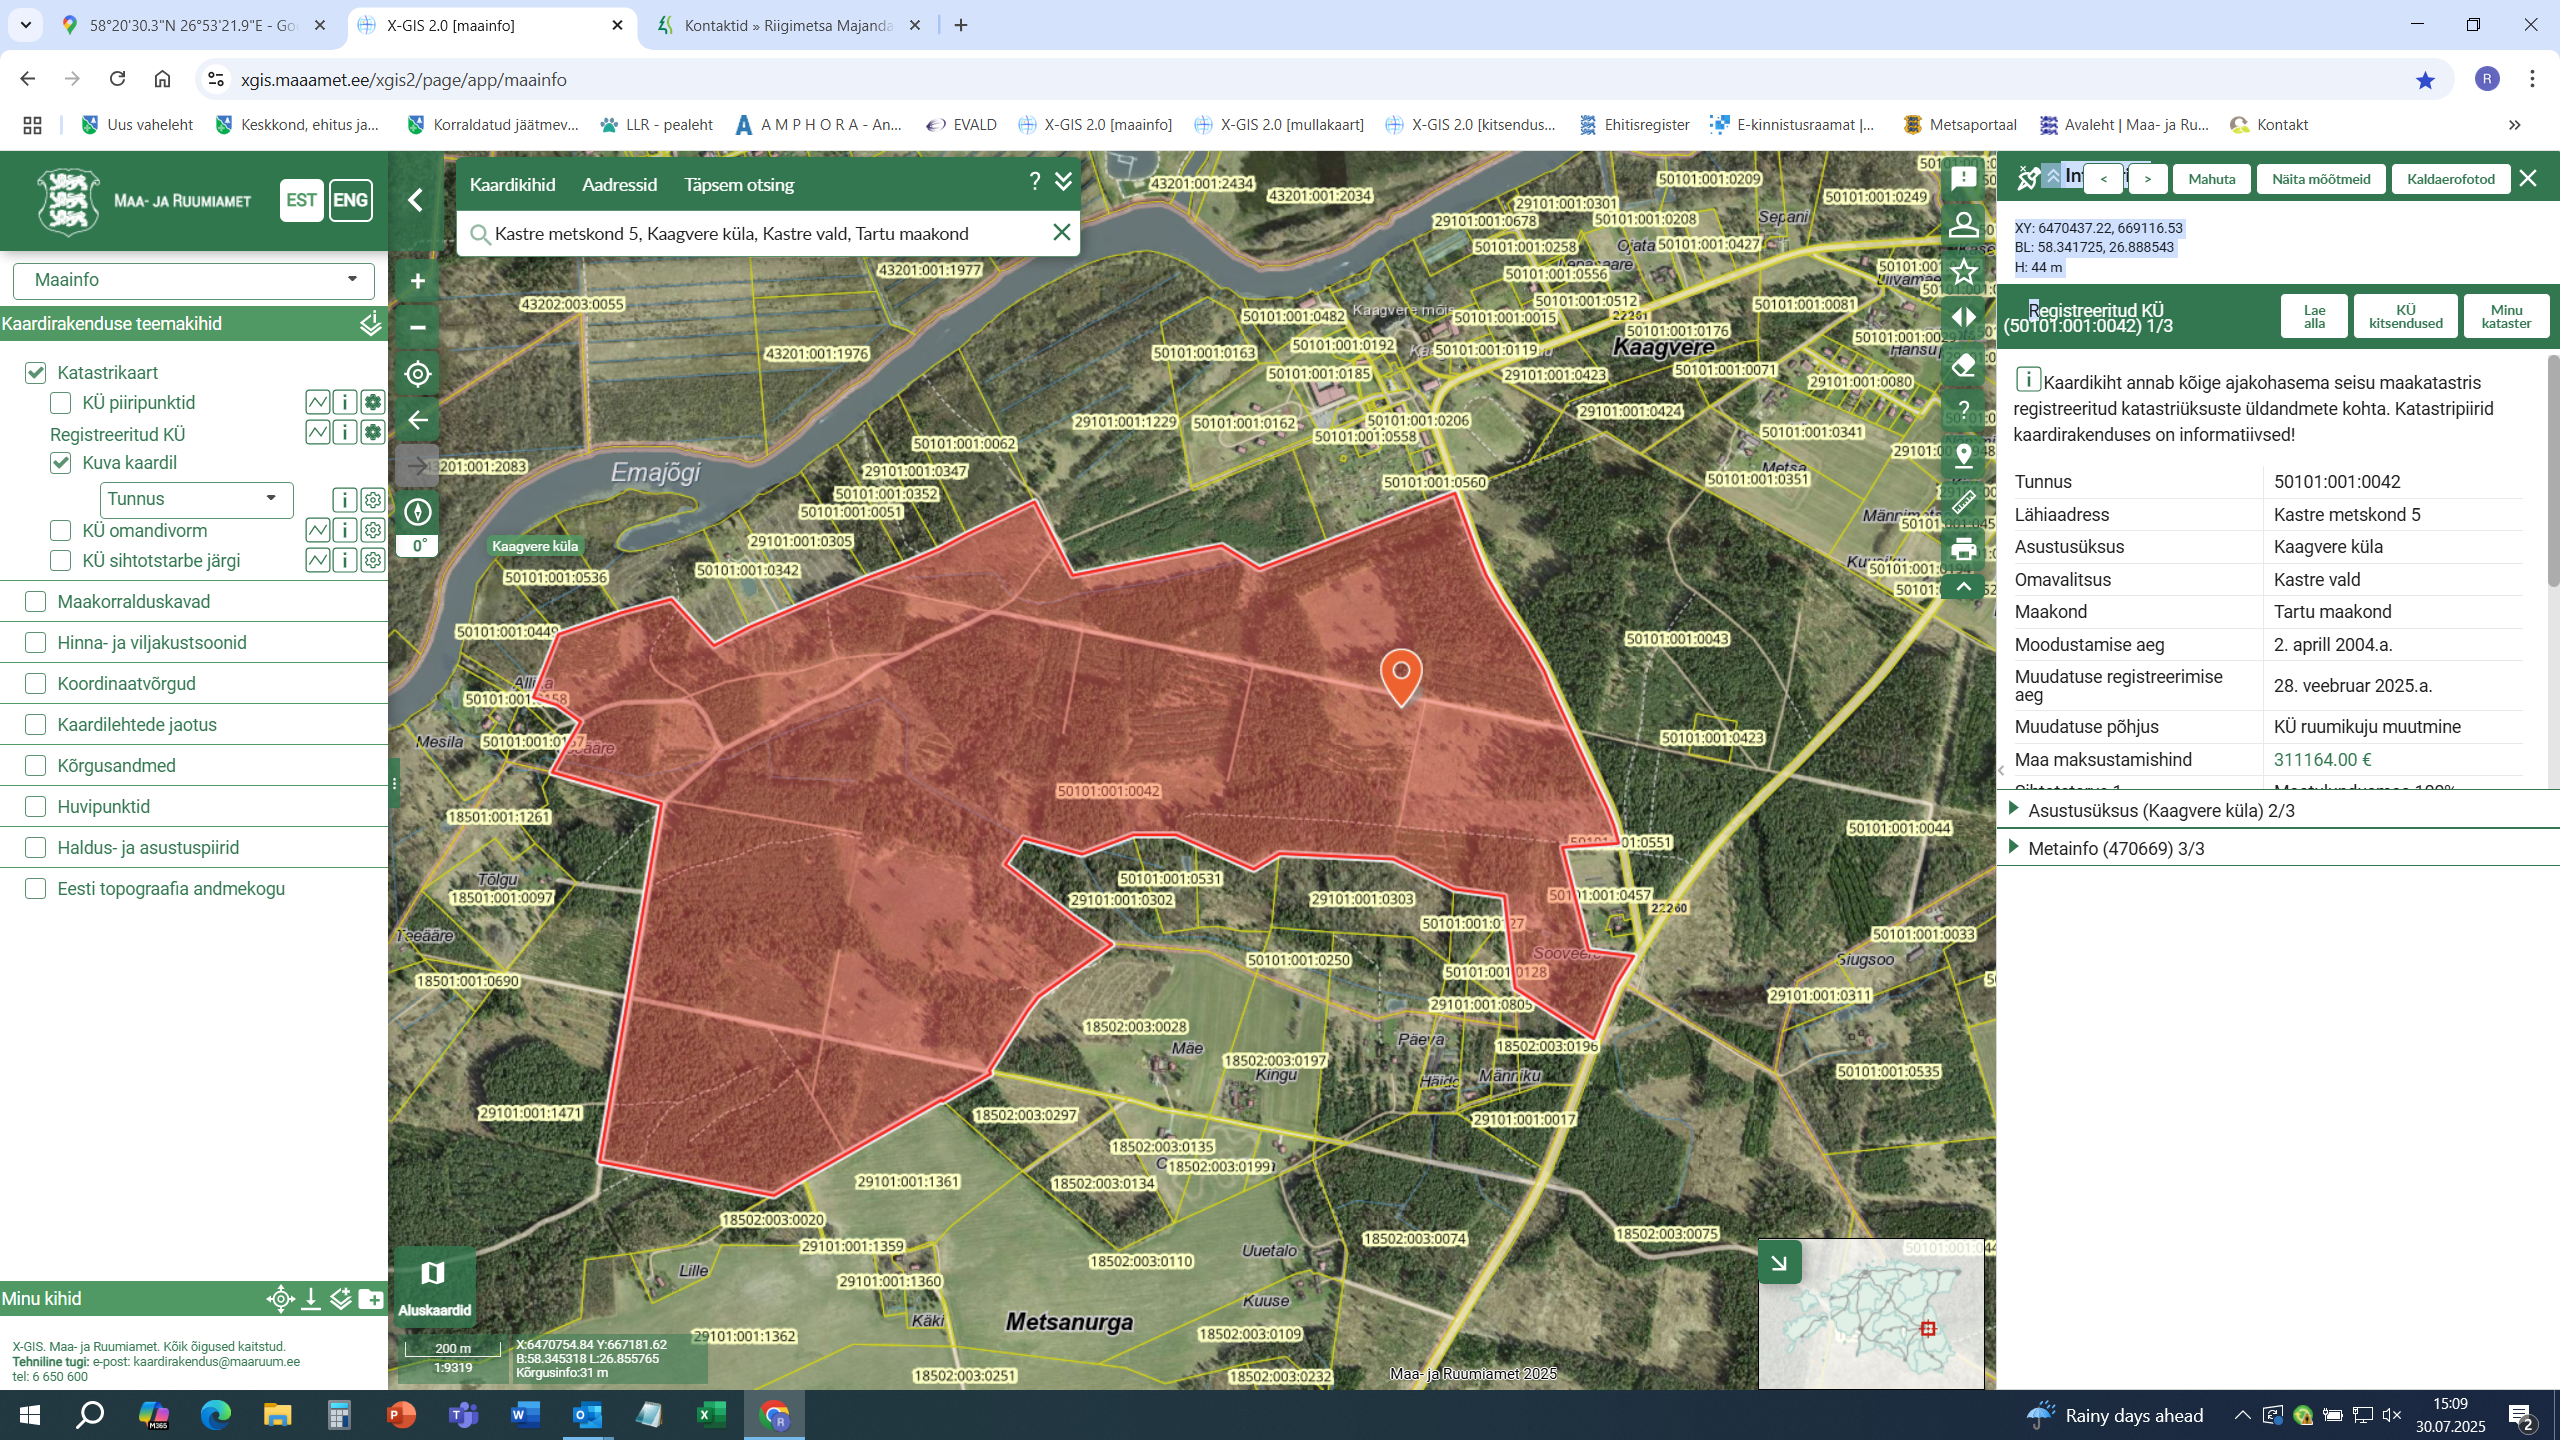Click the zoom out minus button

418,327
